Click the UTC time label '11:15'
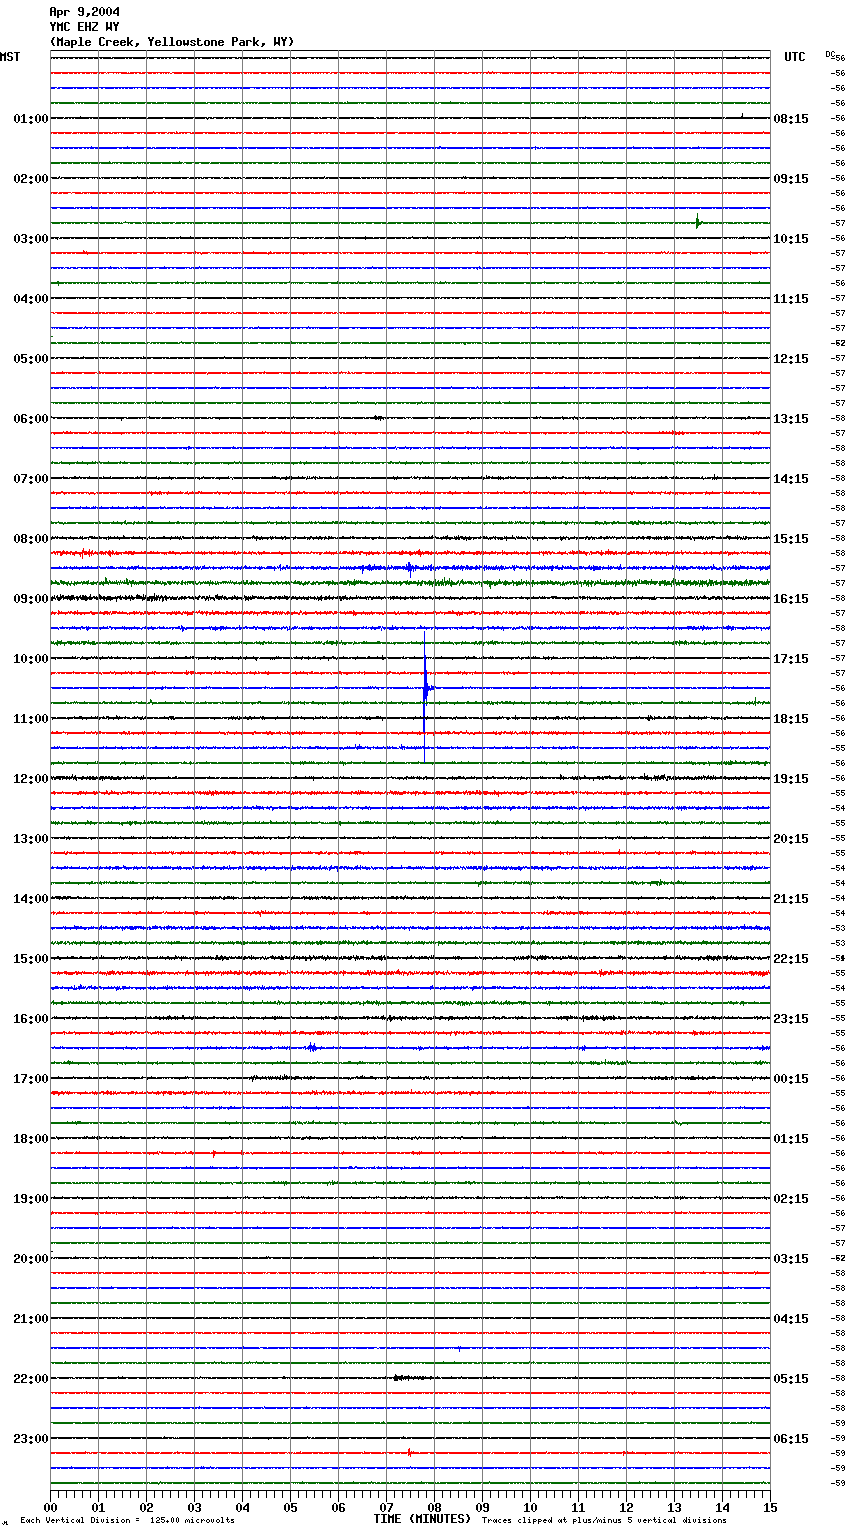 (x=791, y=299)
